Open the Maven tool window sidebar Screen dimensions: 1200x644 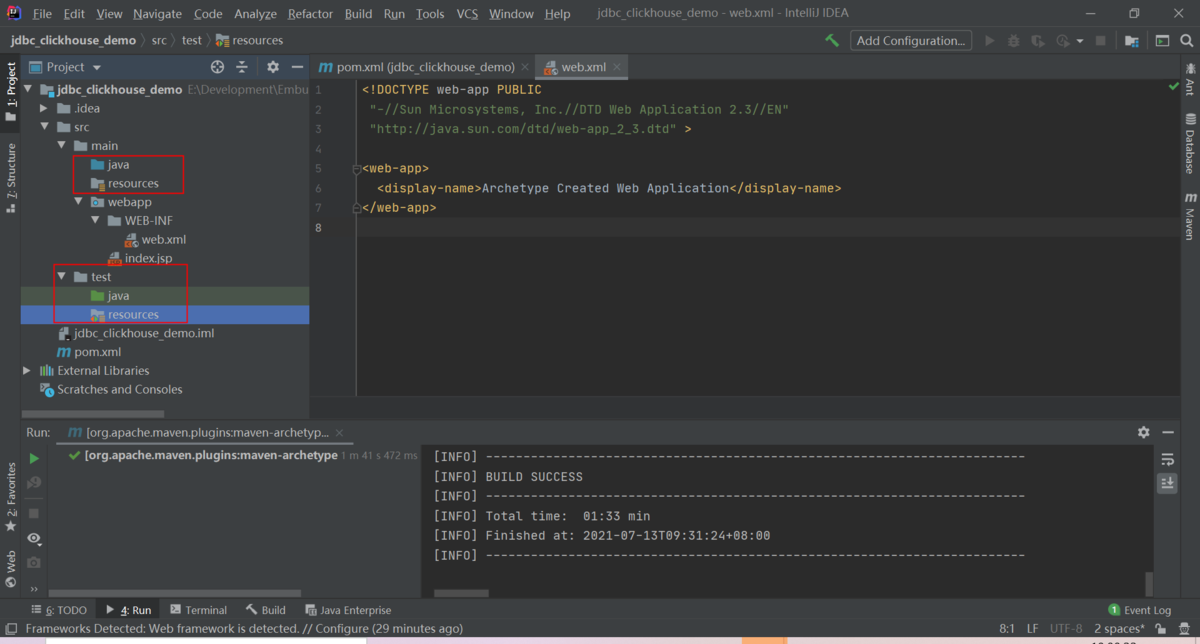pos(1190,217)
